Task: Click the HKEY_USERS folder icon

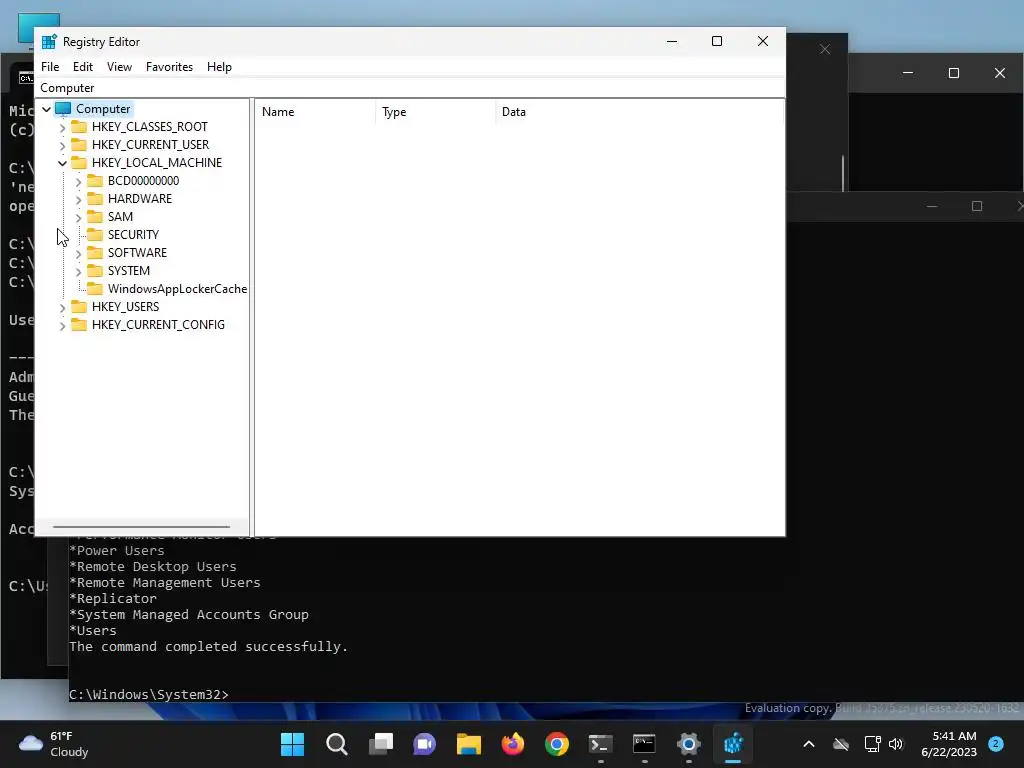Action: click(79, 306)
